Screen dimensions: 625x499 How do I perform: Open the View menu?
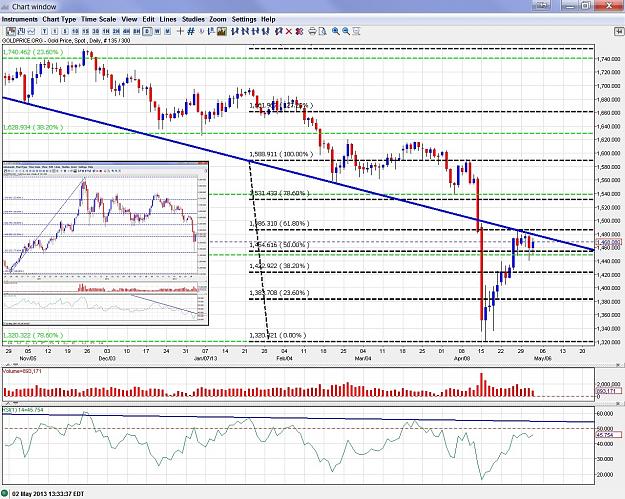point(129,19)
